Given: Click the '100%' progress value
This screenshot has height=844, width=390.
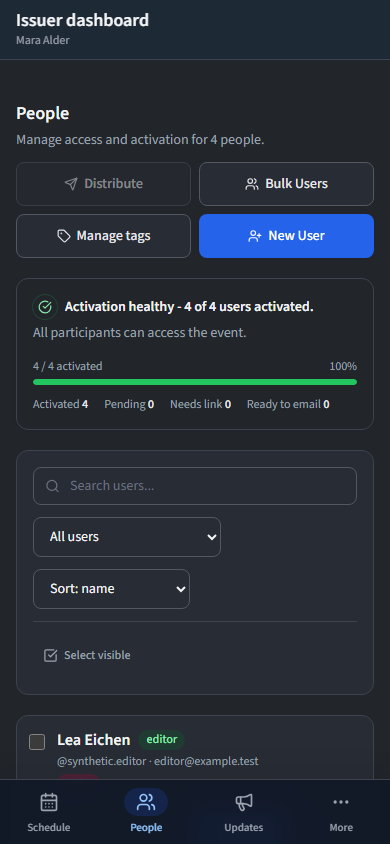Looking at the screenshot, I should (x=343, y=367).
